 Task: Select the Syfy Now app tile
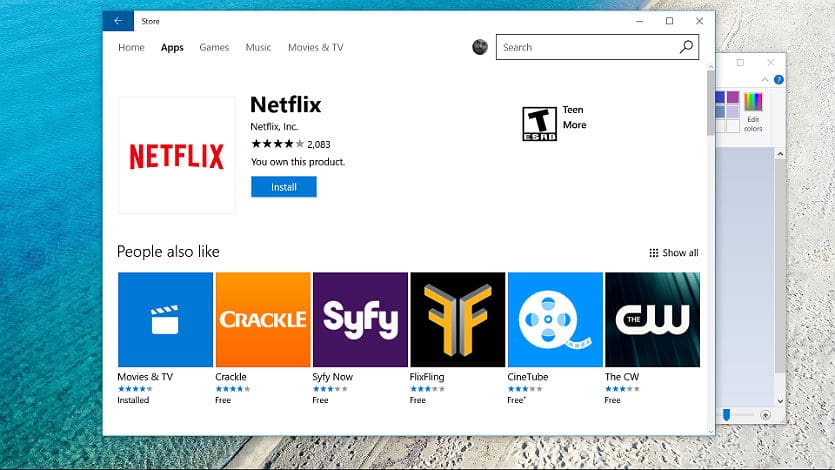tap(359, 319)
